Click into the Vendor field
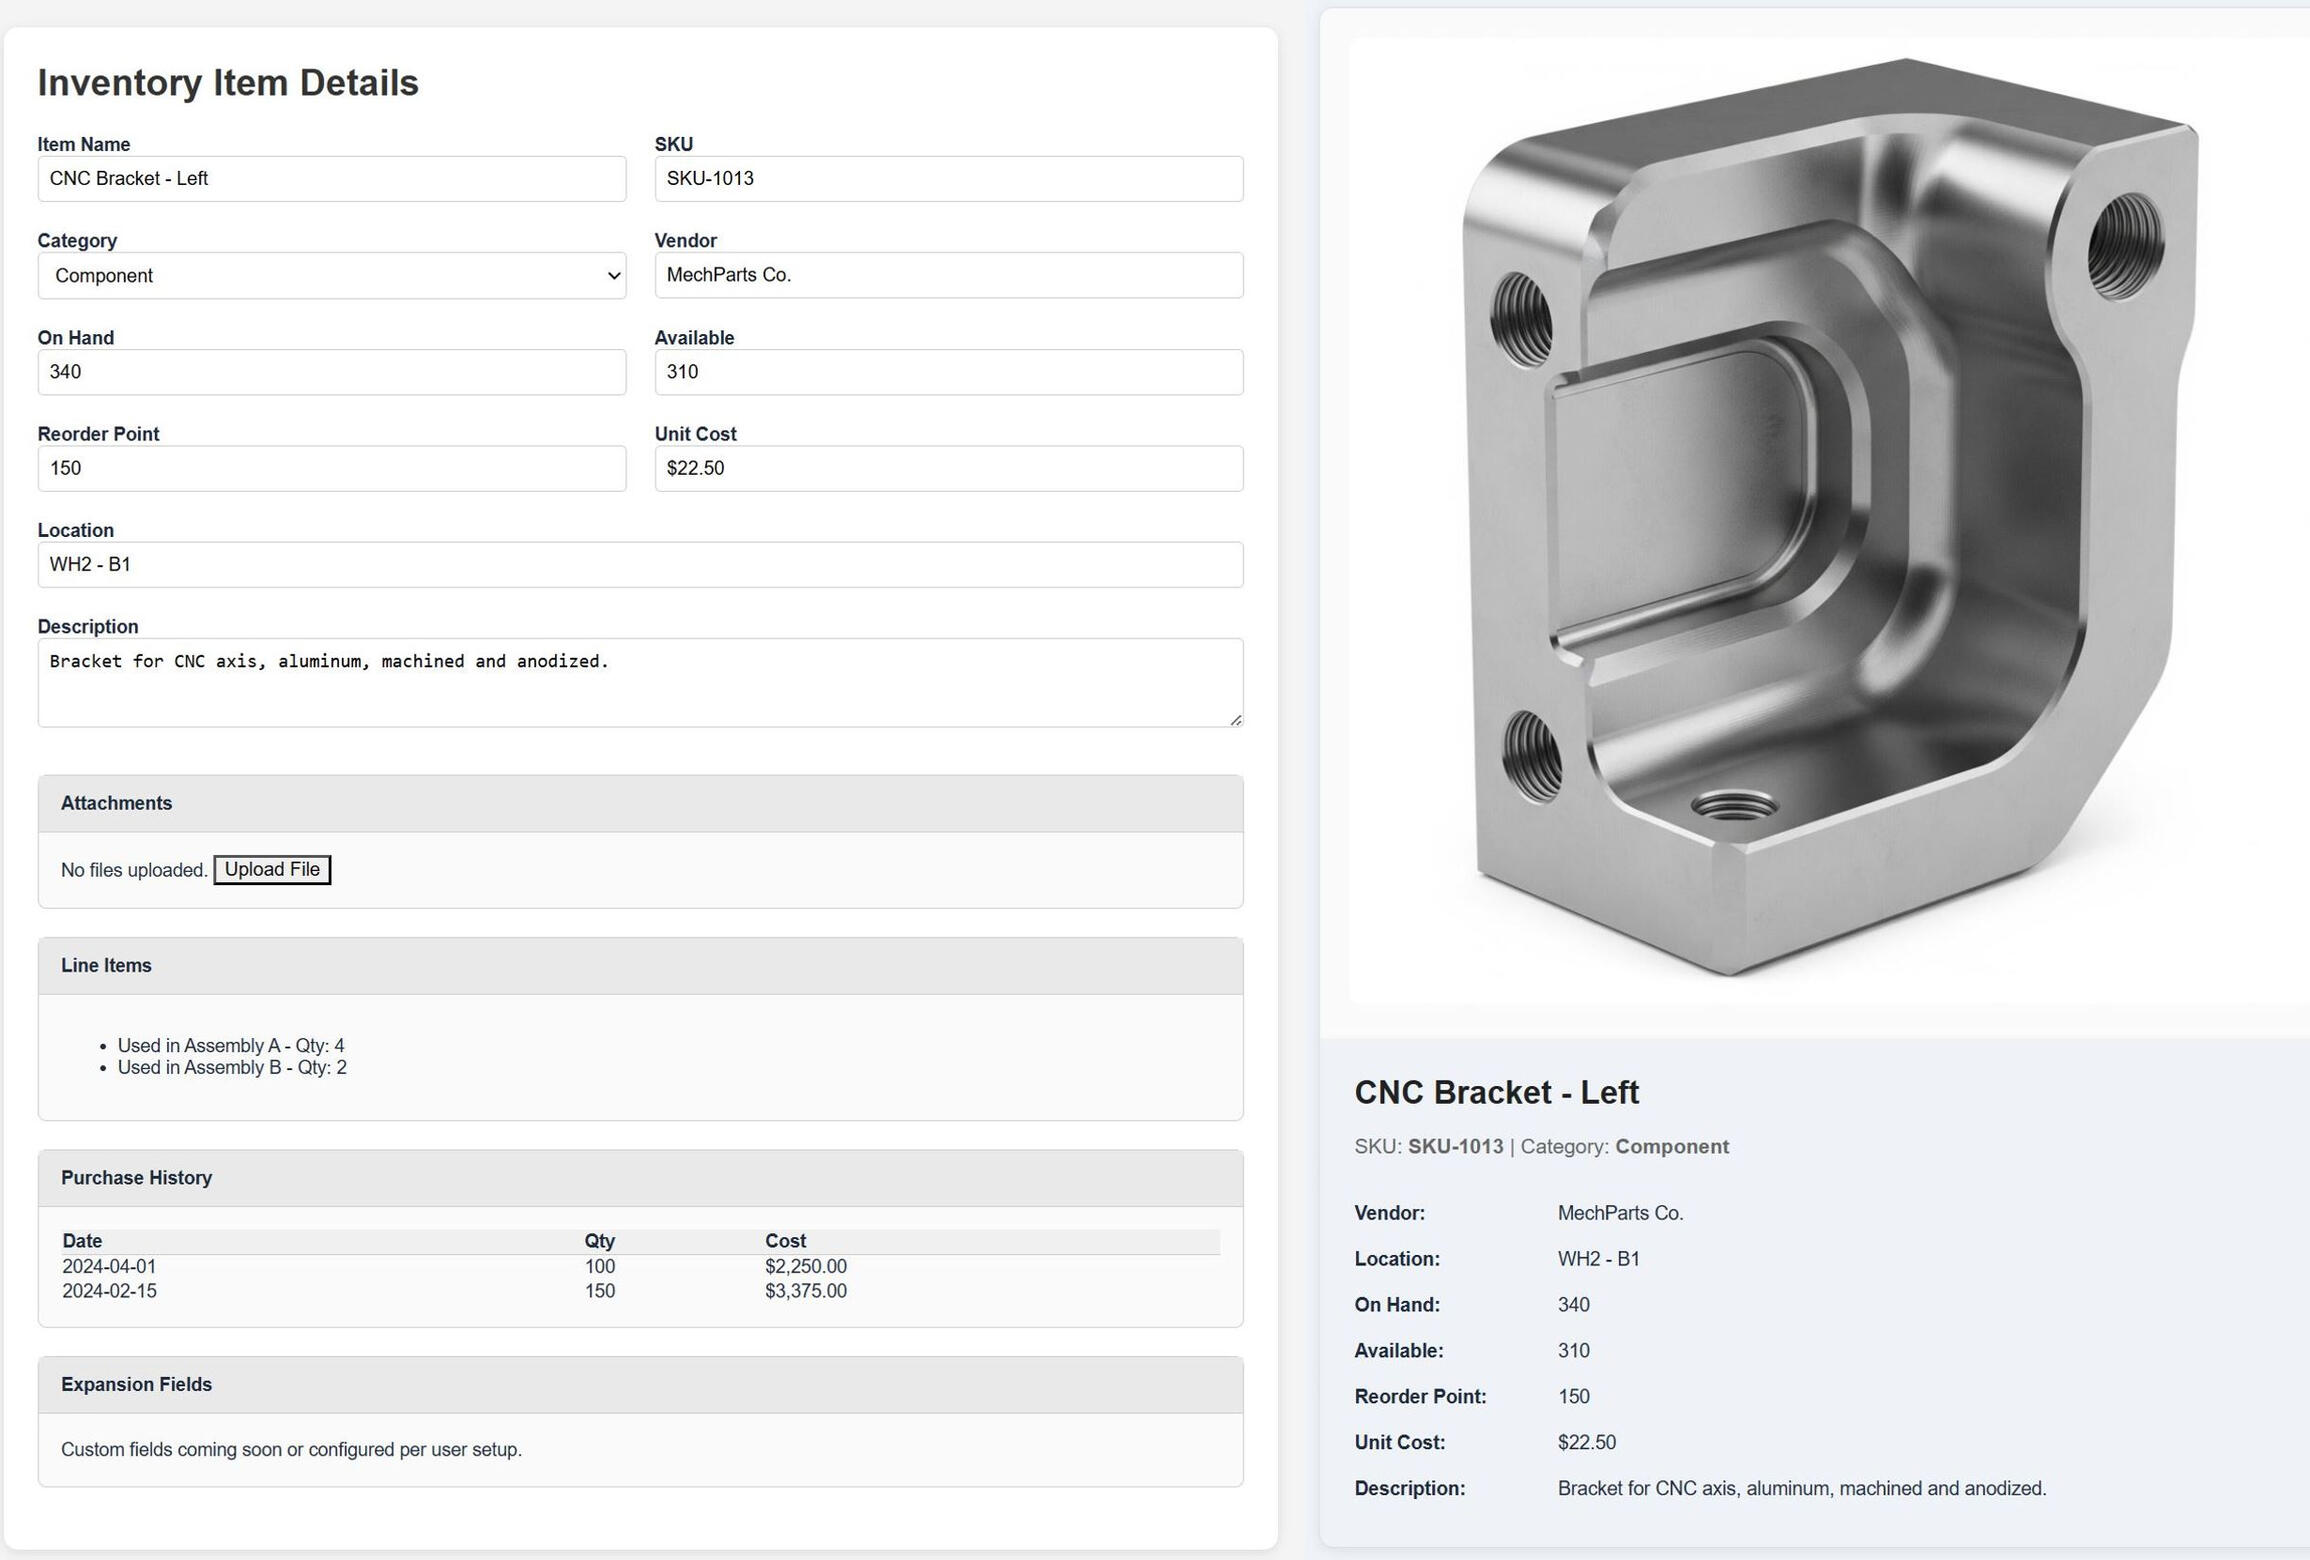 948,275
